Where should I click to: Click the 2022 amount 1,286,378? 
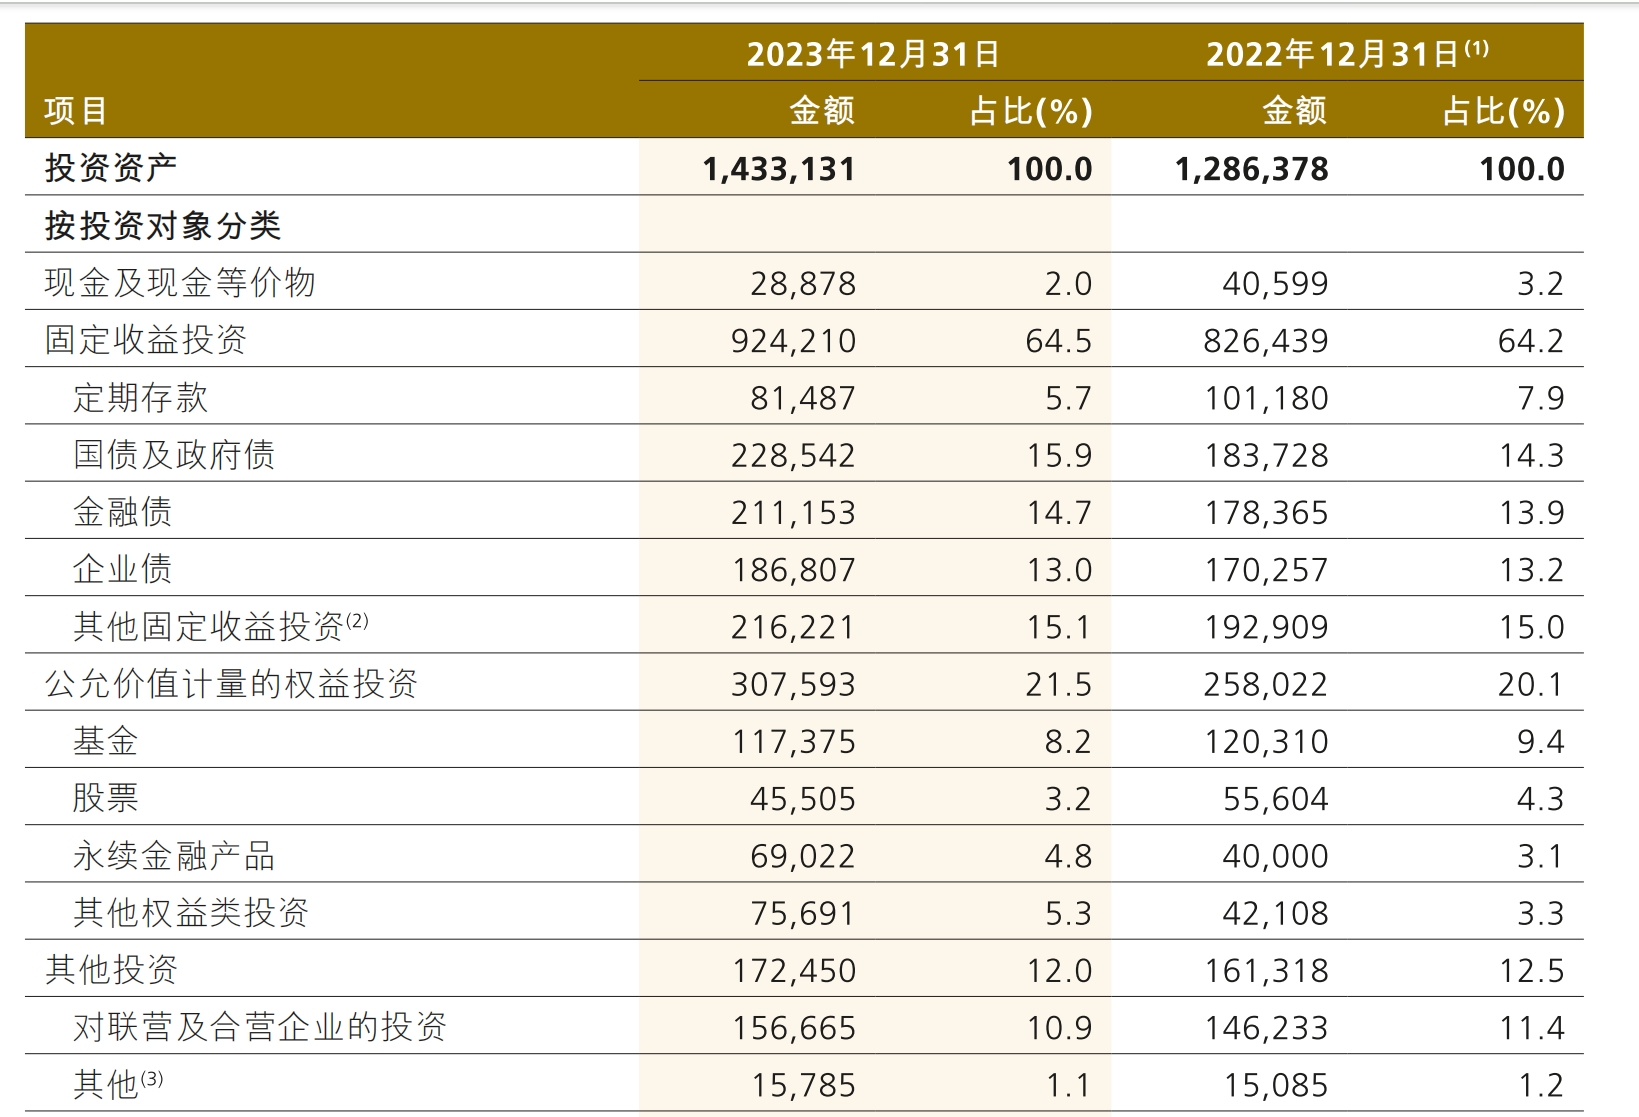[x=1251, y=169]
